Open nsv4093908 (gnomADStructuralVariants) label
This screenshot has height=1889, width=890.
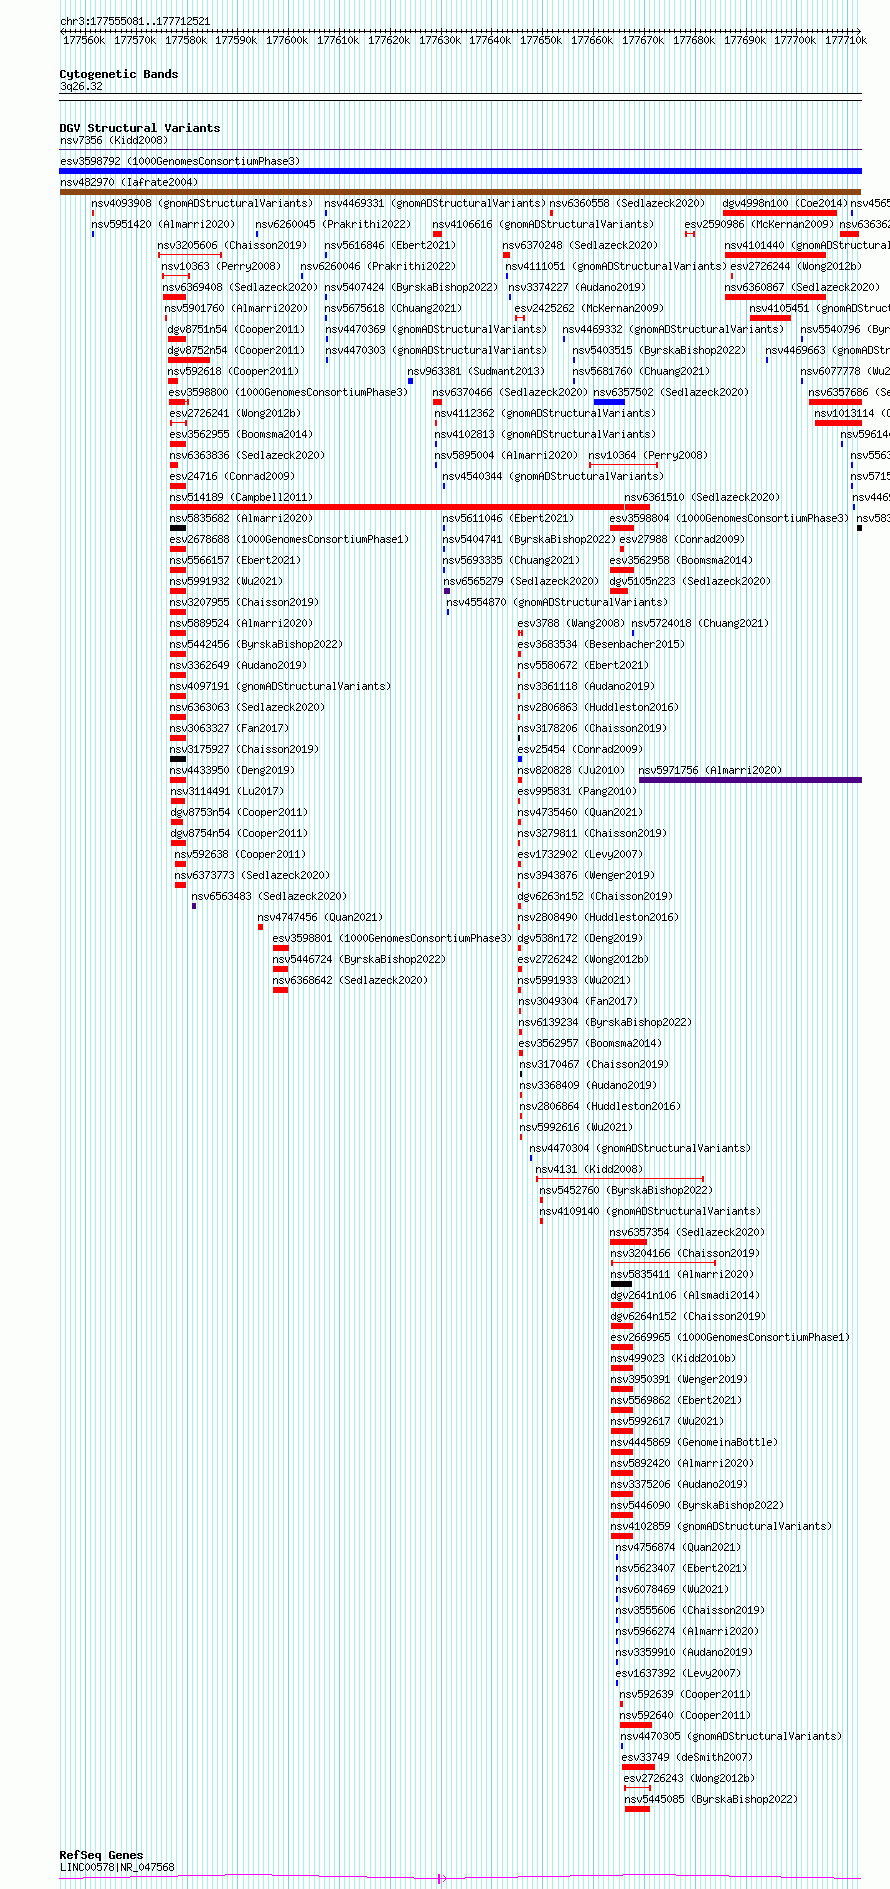202,203
